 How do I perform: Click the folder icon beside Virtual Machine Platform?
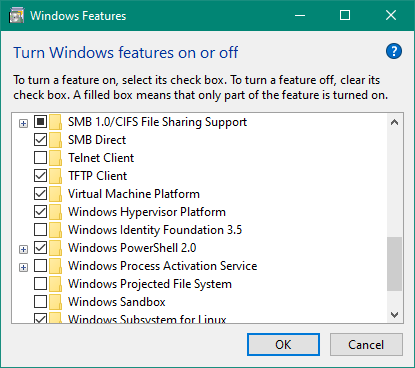pos(56,194)
